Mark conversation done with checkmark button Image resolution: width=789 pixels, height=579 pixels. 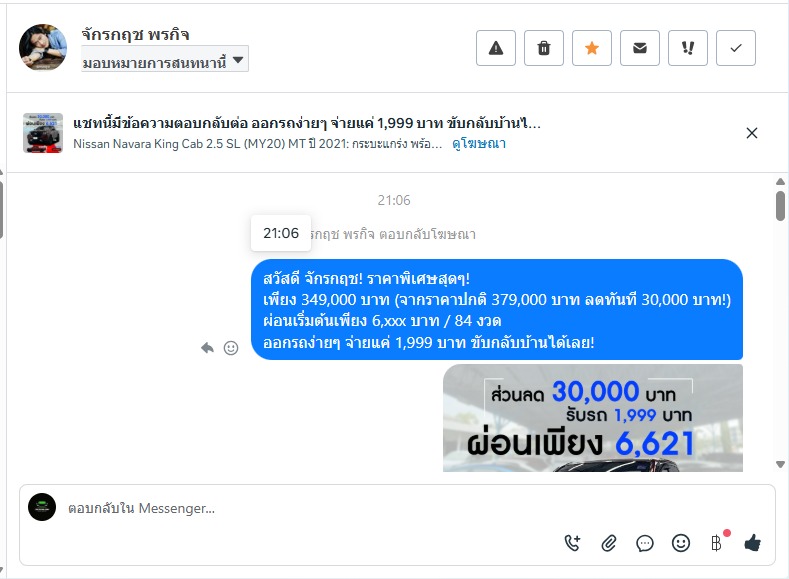pyautogui.click(x=736, y=48)
